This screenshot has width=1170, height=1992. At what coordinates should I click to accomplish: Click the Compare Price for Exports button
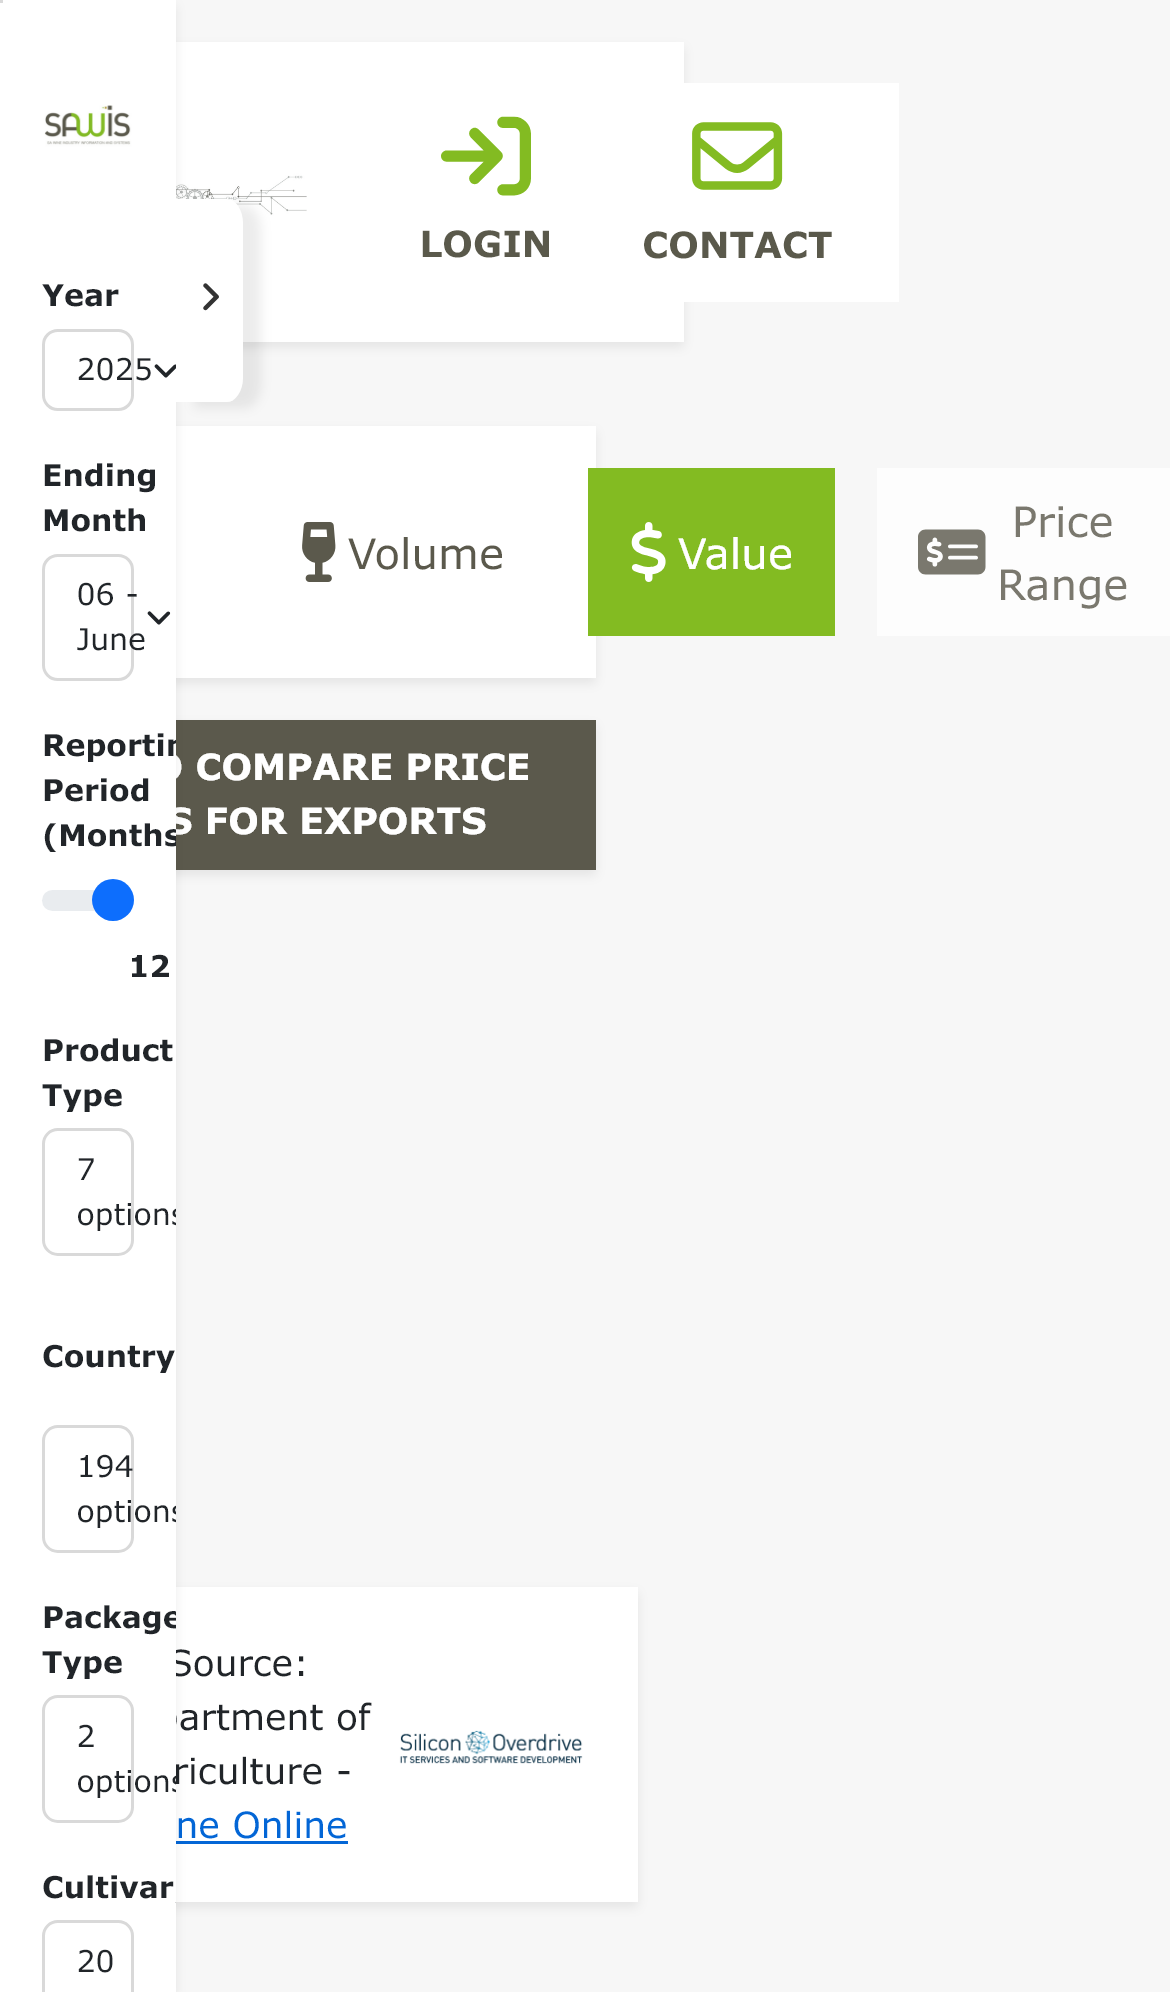(386, 795)
